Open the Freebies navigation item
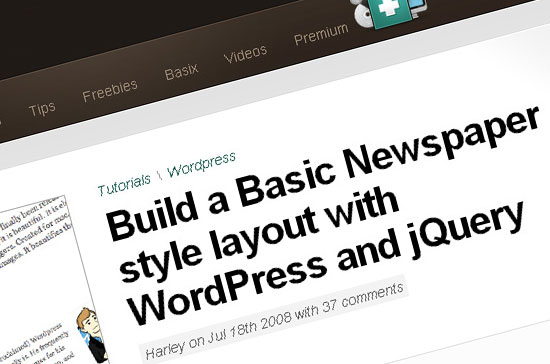 click(110, 90)
